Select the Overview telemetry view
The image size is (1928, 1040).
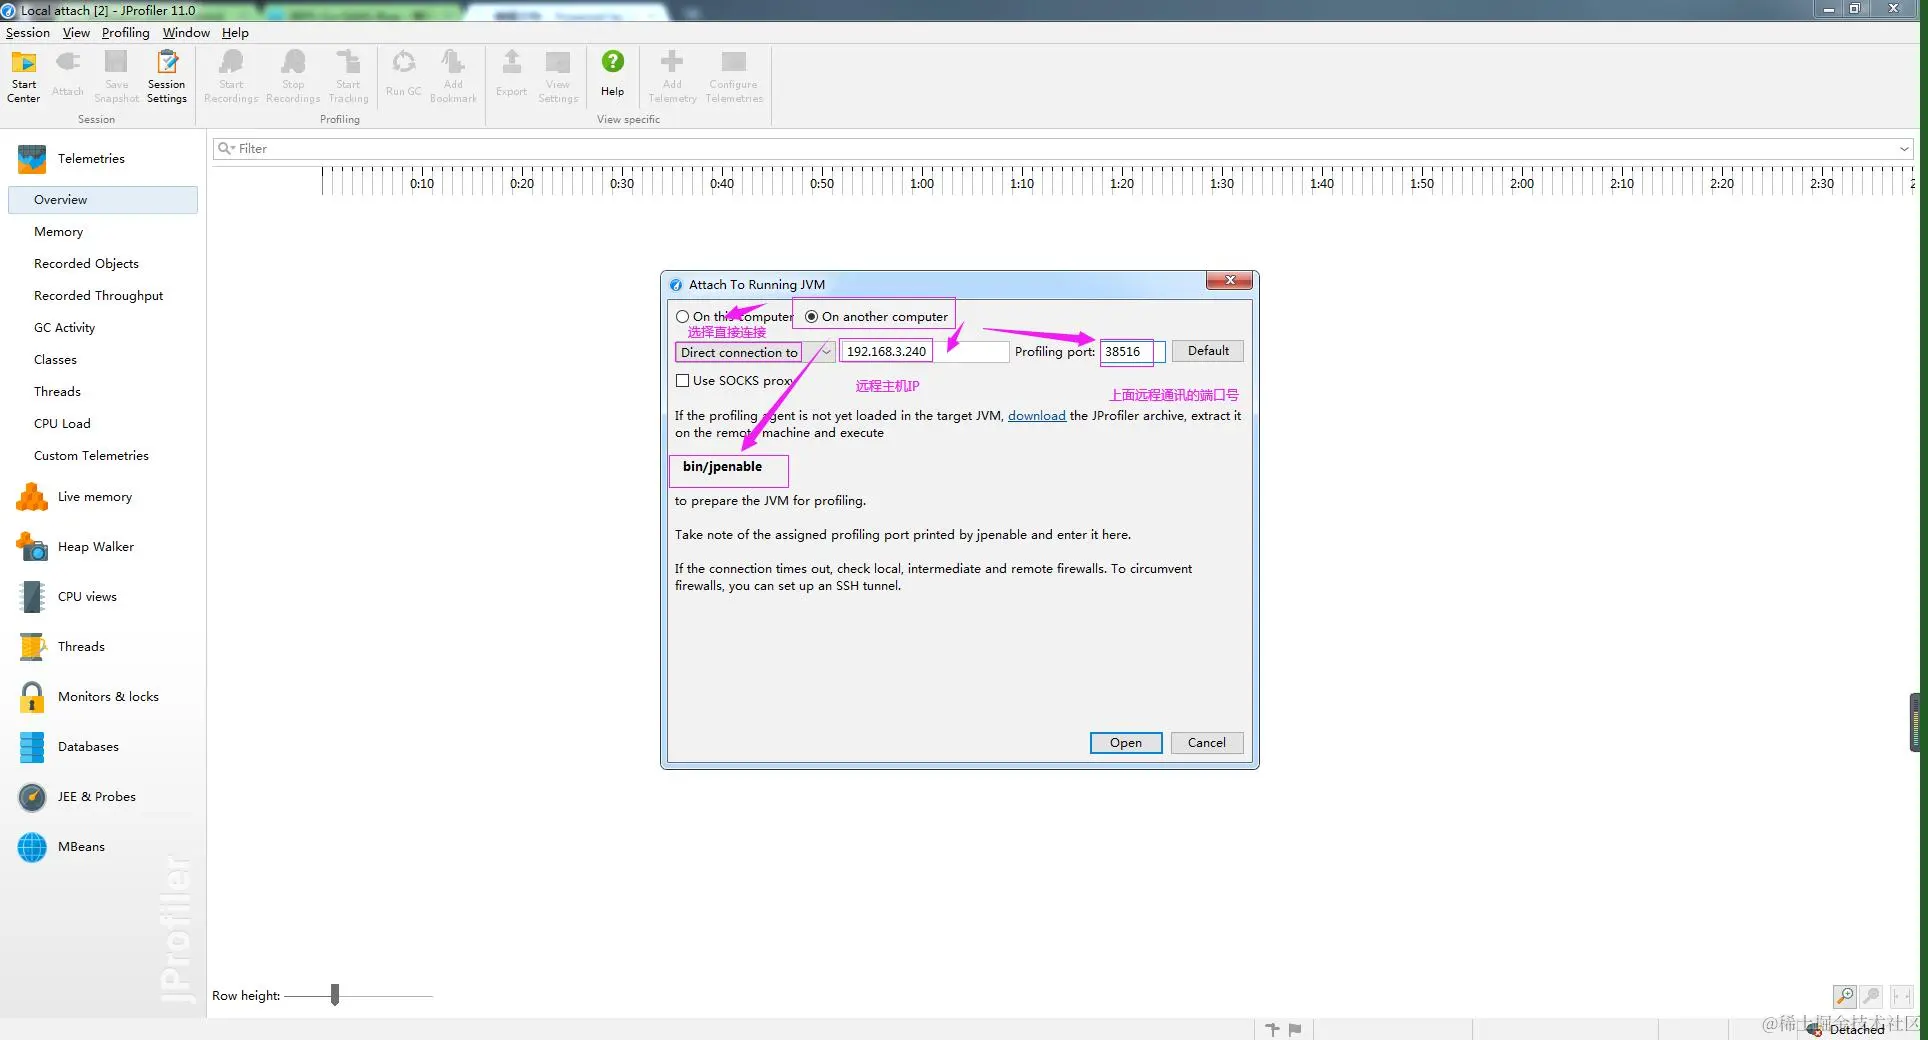[x=103, y=200]
